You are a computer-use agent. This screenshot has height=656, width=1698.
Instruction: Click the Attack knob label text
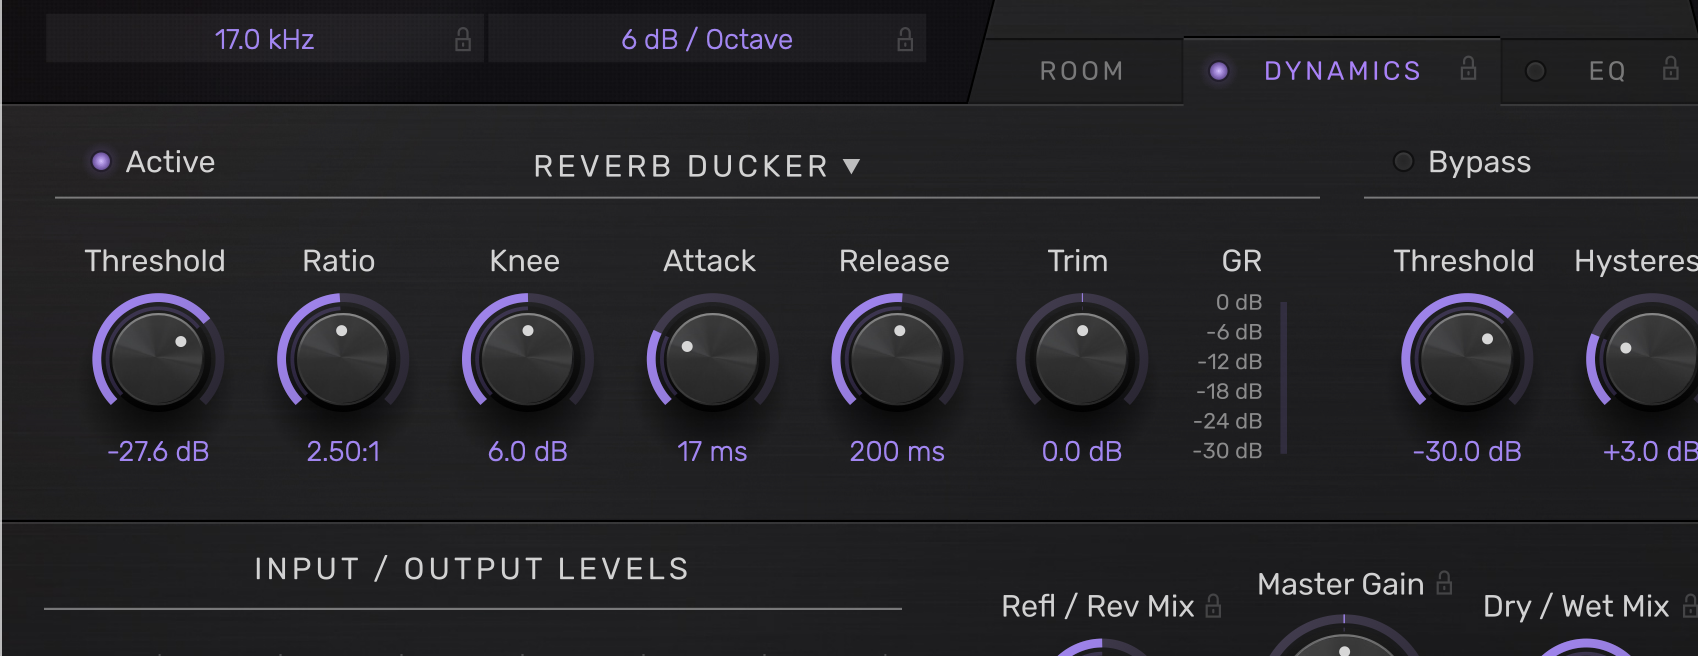tap(709, 261)
